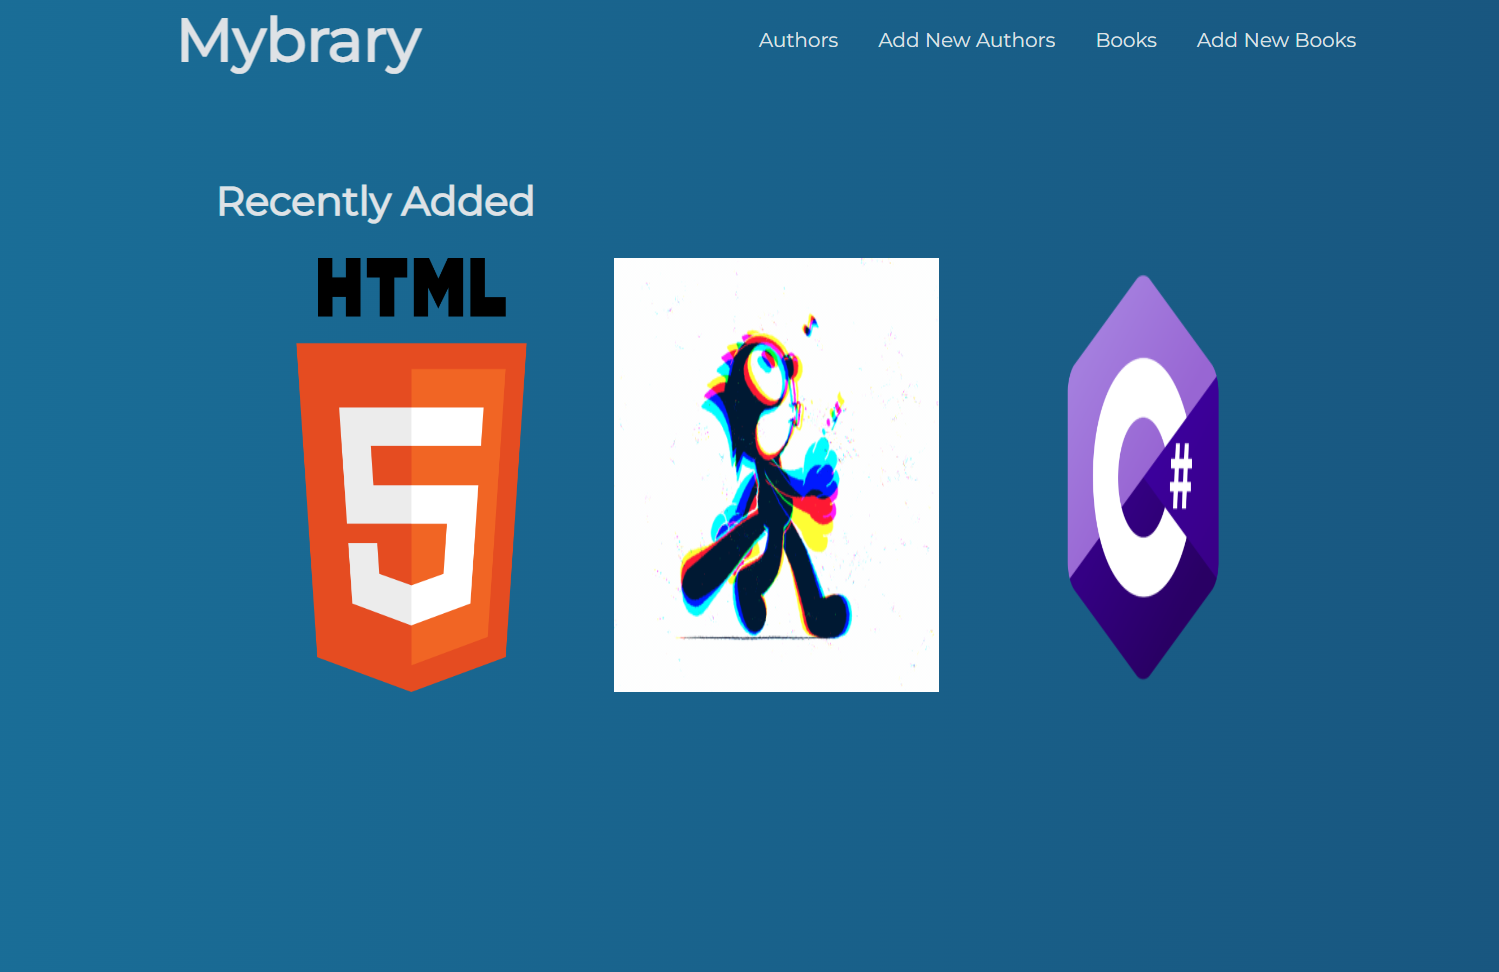The width and height of the screenshot is (1499, 972).
Task: Click the Mybrary logo to go home
Action: pyautogui.click(x=299, y=42)
